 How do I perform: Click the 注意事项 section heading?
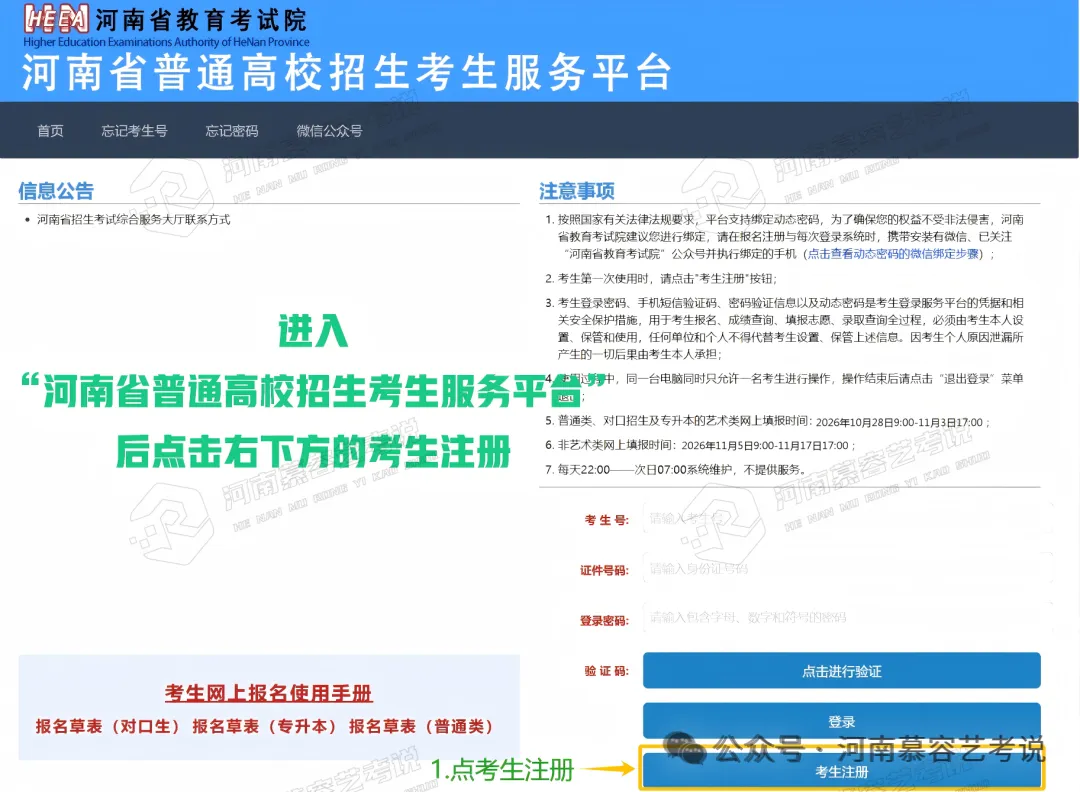577,191
